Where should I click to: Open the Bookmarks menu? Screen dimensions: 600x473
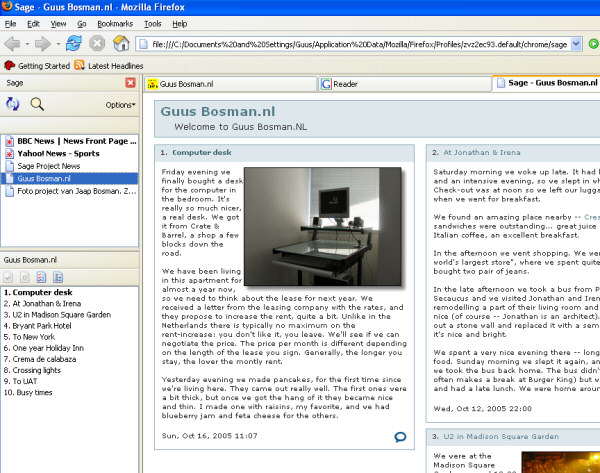point(115,24)
